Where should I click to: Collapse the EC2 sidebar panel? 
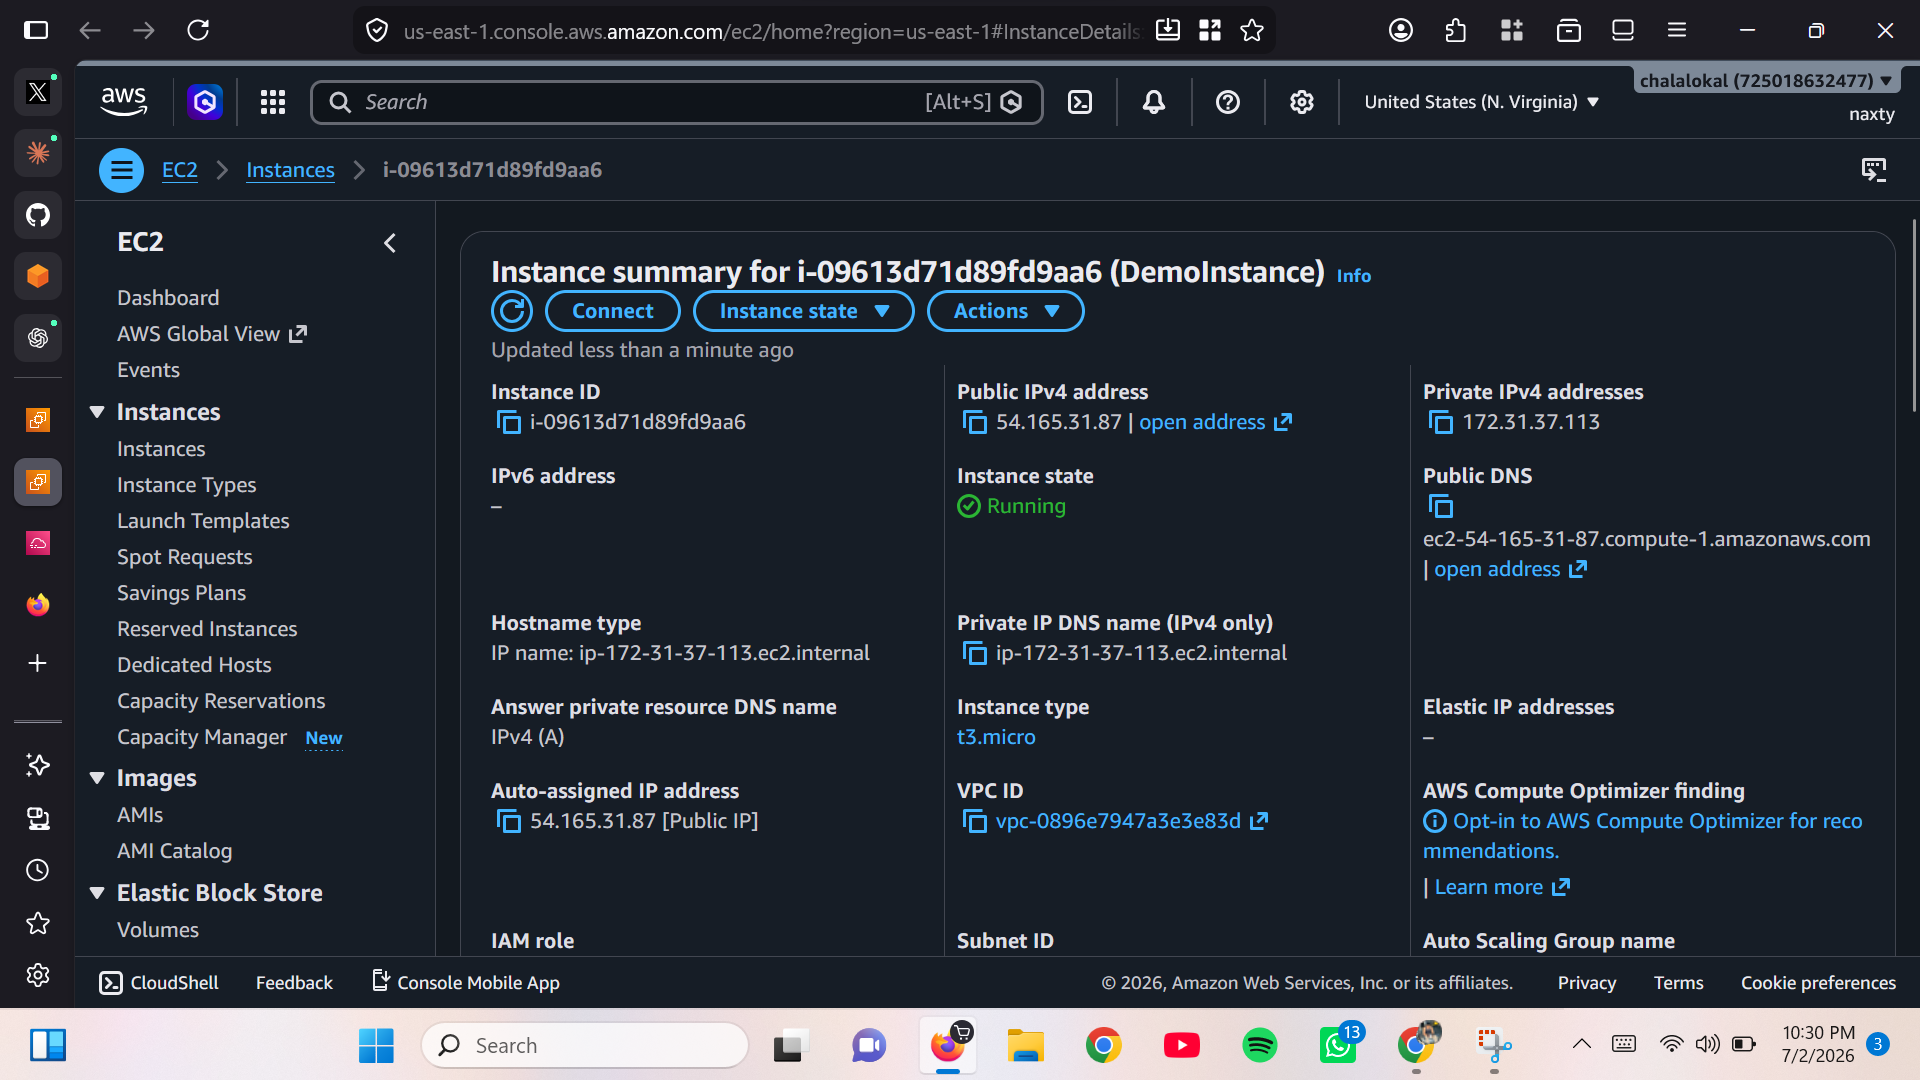click(x=390, y=243)
